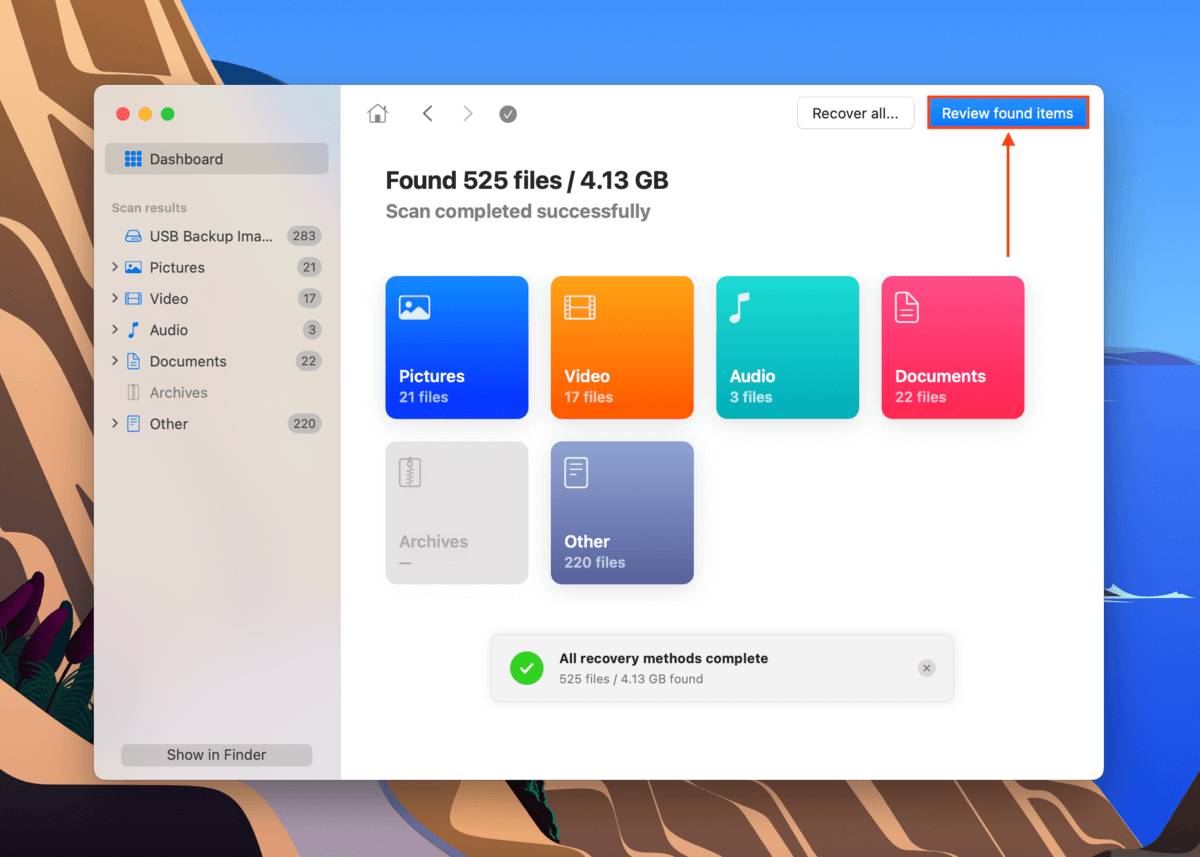Click the scan status checkmark icon
Screen dimensions: 1200x857
[508, 114]
